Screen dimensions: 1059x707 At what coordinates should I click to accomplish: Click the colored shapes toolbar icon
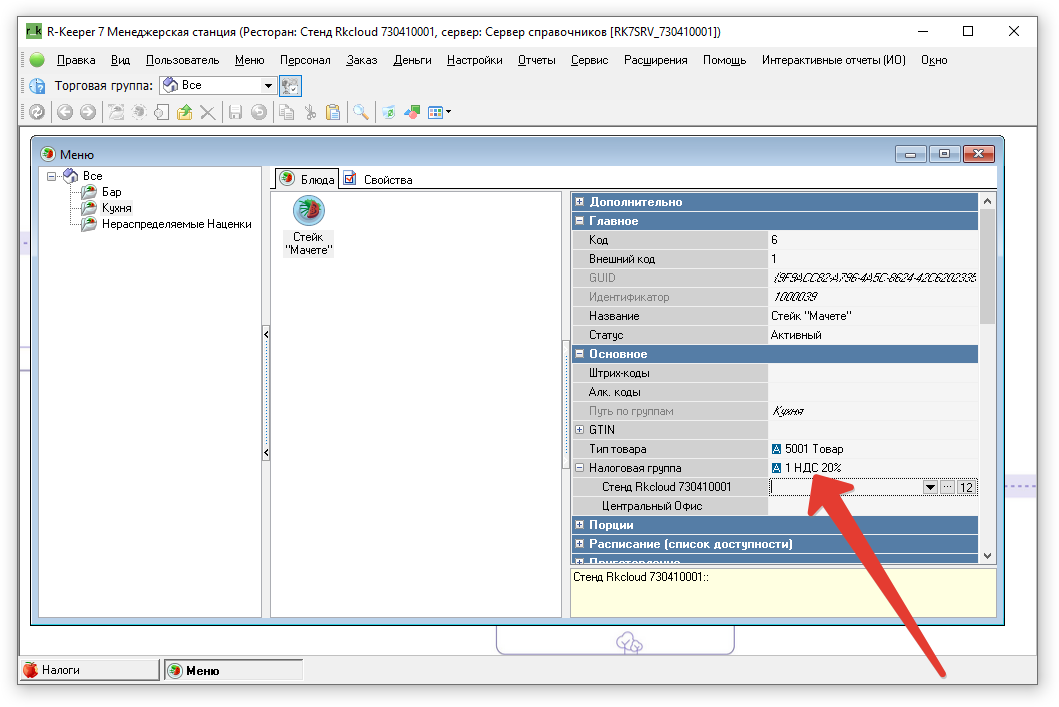(x=411, y=112)
